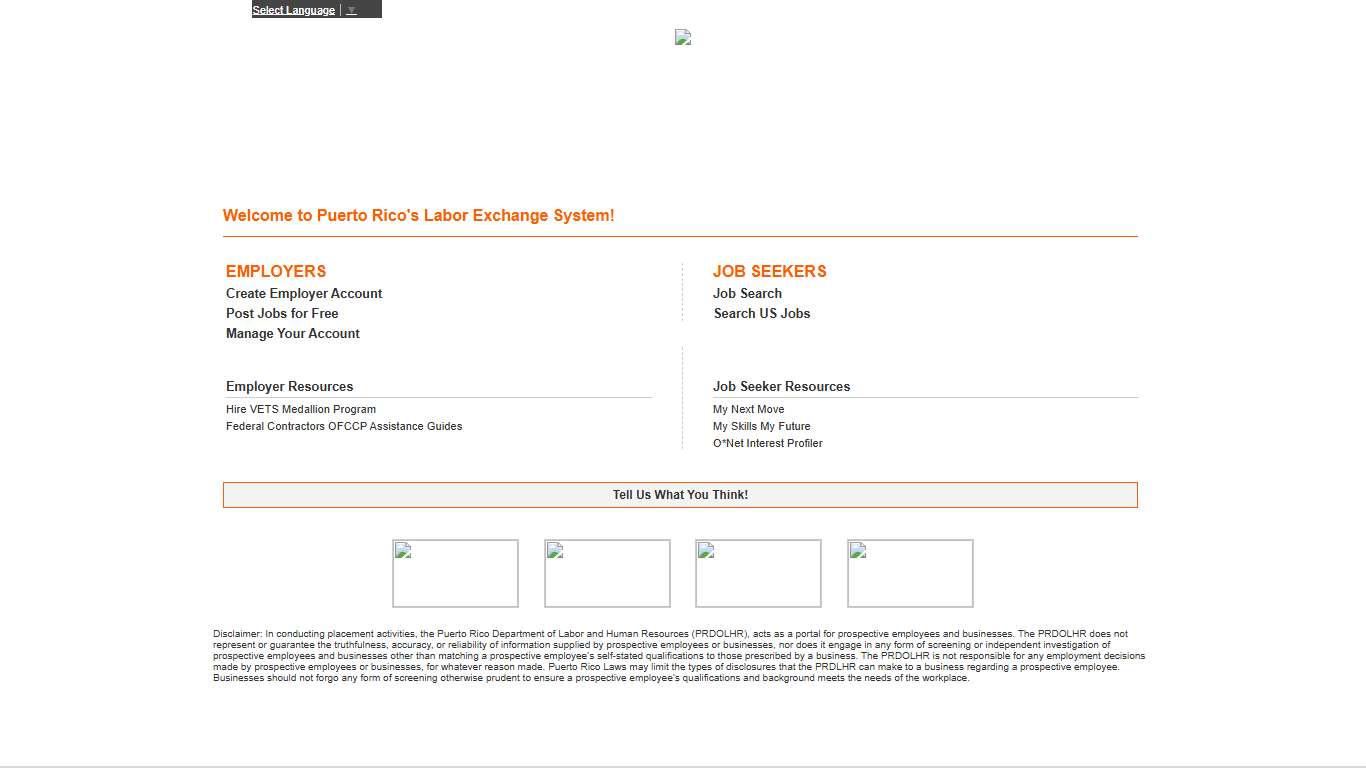Open the Select Language dropdown arrow
This screenshot has height=768, width=1366.
tap(351, 9)
